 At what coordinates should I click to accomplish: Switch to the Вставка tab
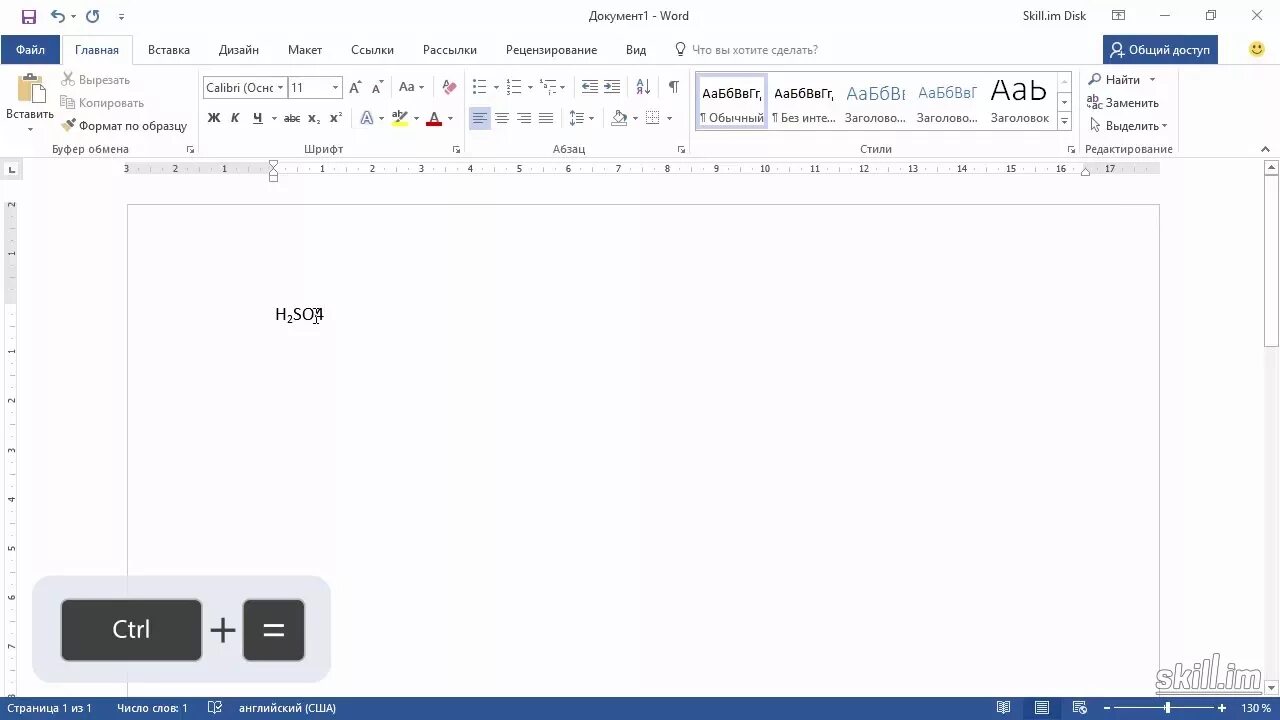pos(169,49)
